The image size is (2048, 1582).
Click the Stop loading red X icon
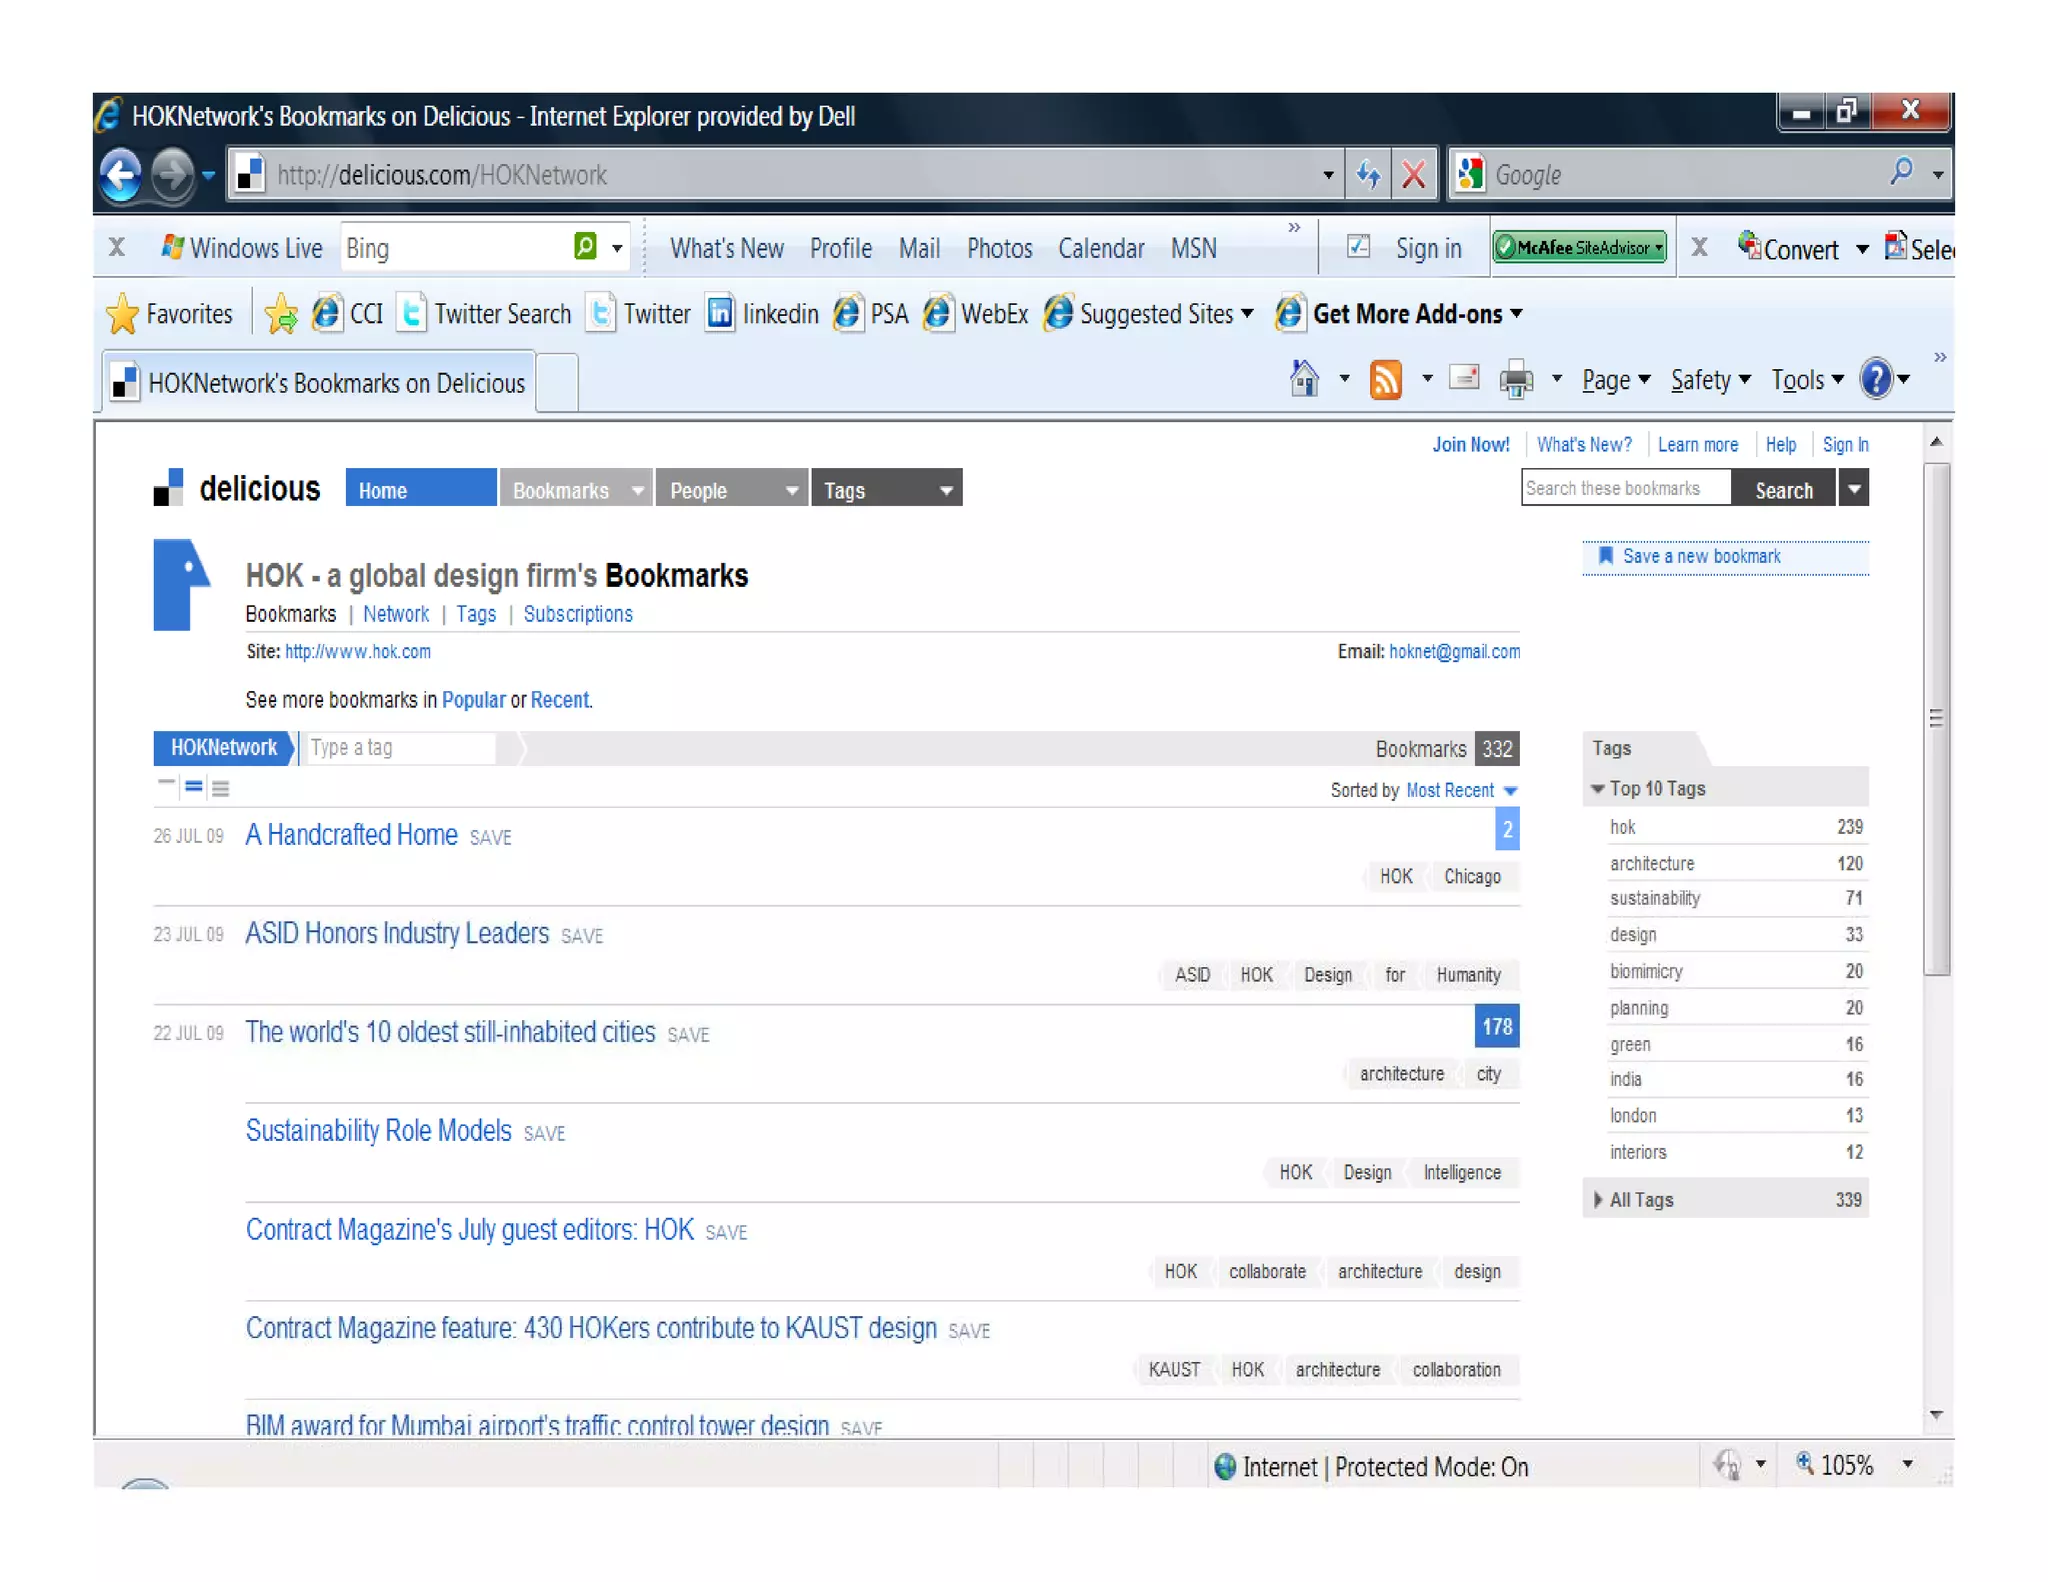(1413, 175)
